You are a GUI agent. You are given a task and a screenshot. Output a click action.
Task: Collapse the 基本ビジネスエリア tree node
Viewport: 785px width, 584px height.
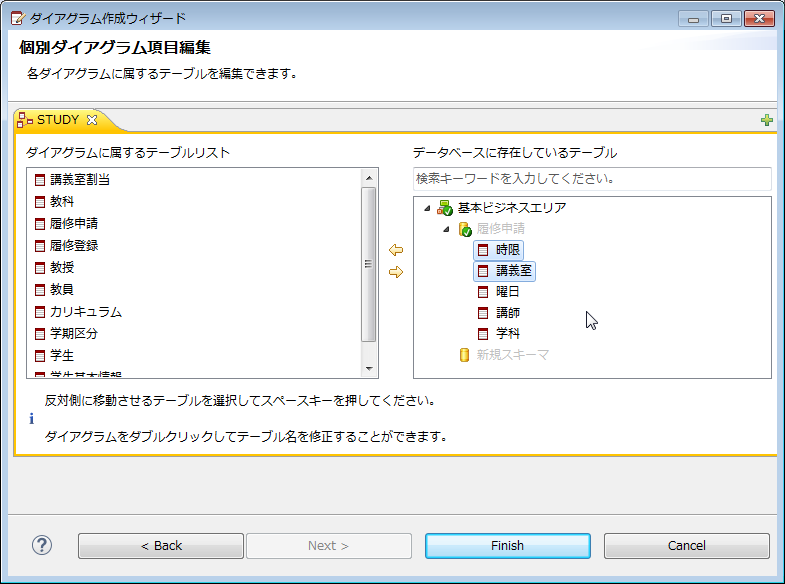pos(427,208)
